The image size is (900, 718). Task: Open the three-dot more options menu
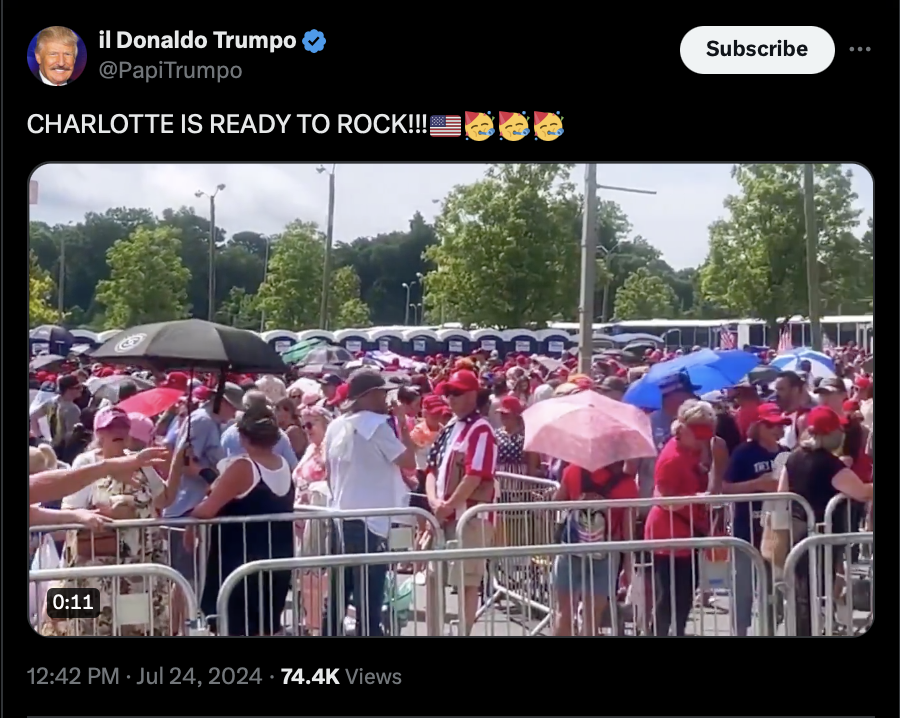click(860, 49)
